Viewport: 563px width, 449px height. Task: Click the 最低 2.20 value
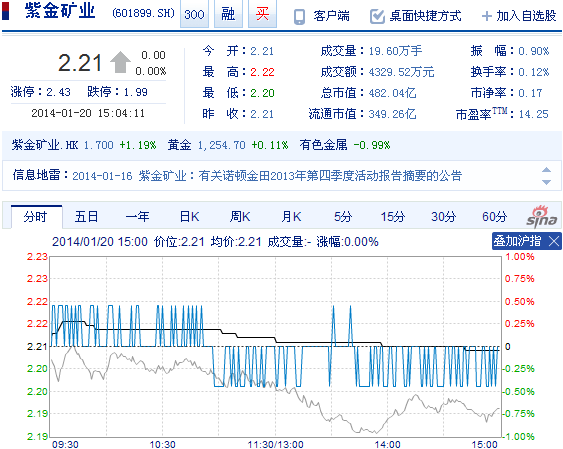tap(262, 93)
